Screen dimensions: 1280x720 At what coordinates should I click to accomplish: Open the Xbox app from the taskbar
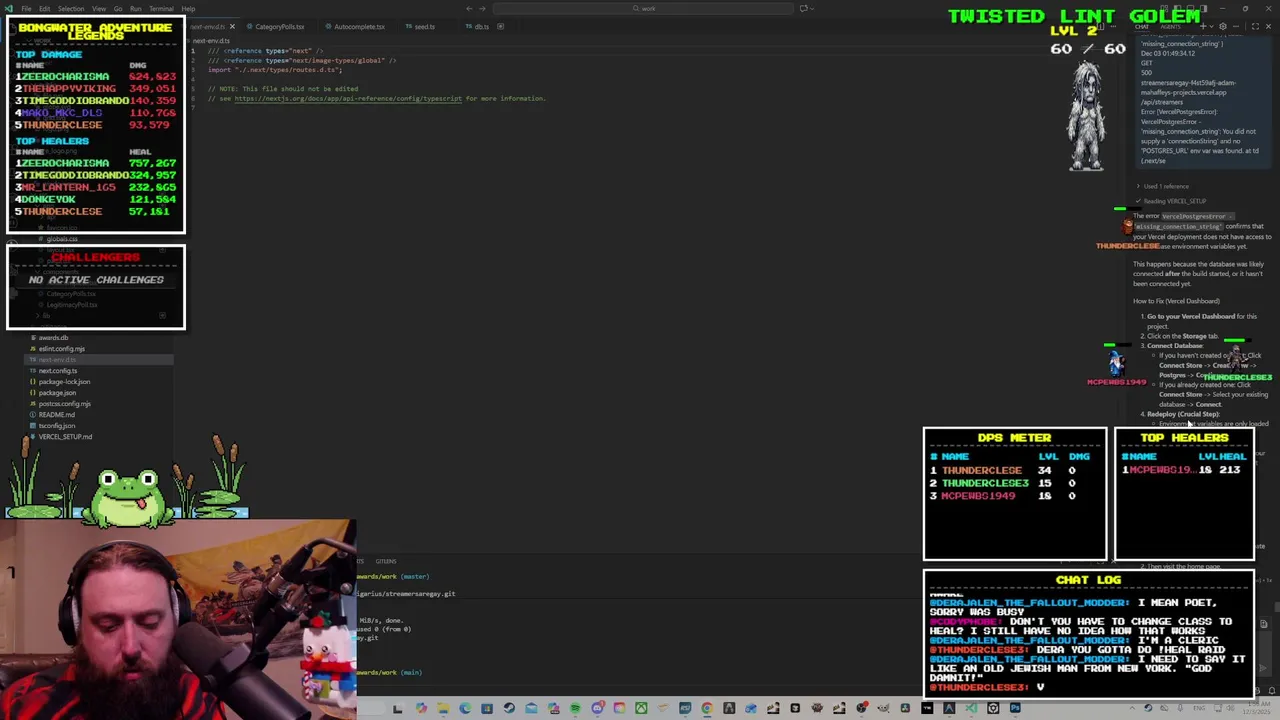point(641,709)
